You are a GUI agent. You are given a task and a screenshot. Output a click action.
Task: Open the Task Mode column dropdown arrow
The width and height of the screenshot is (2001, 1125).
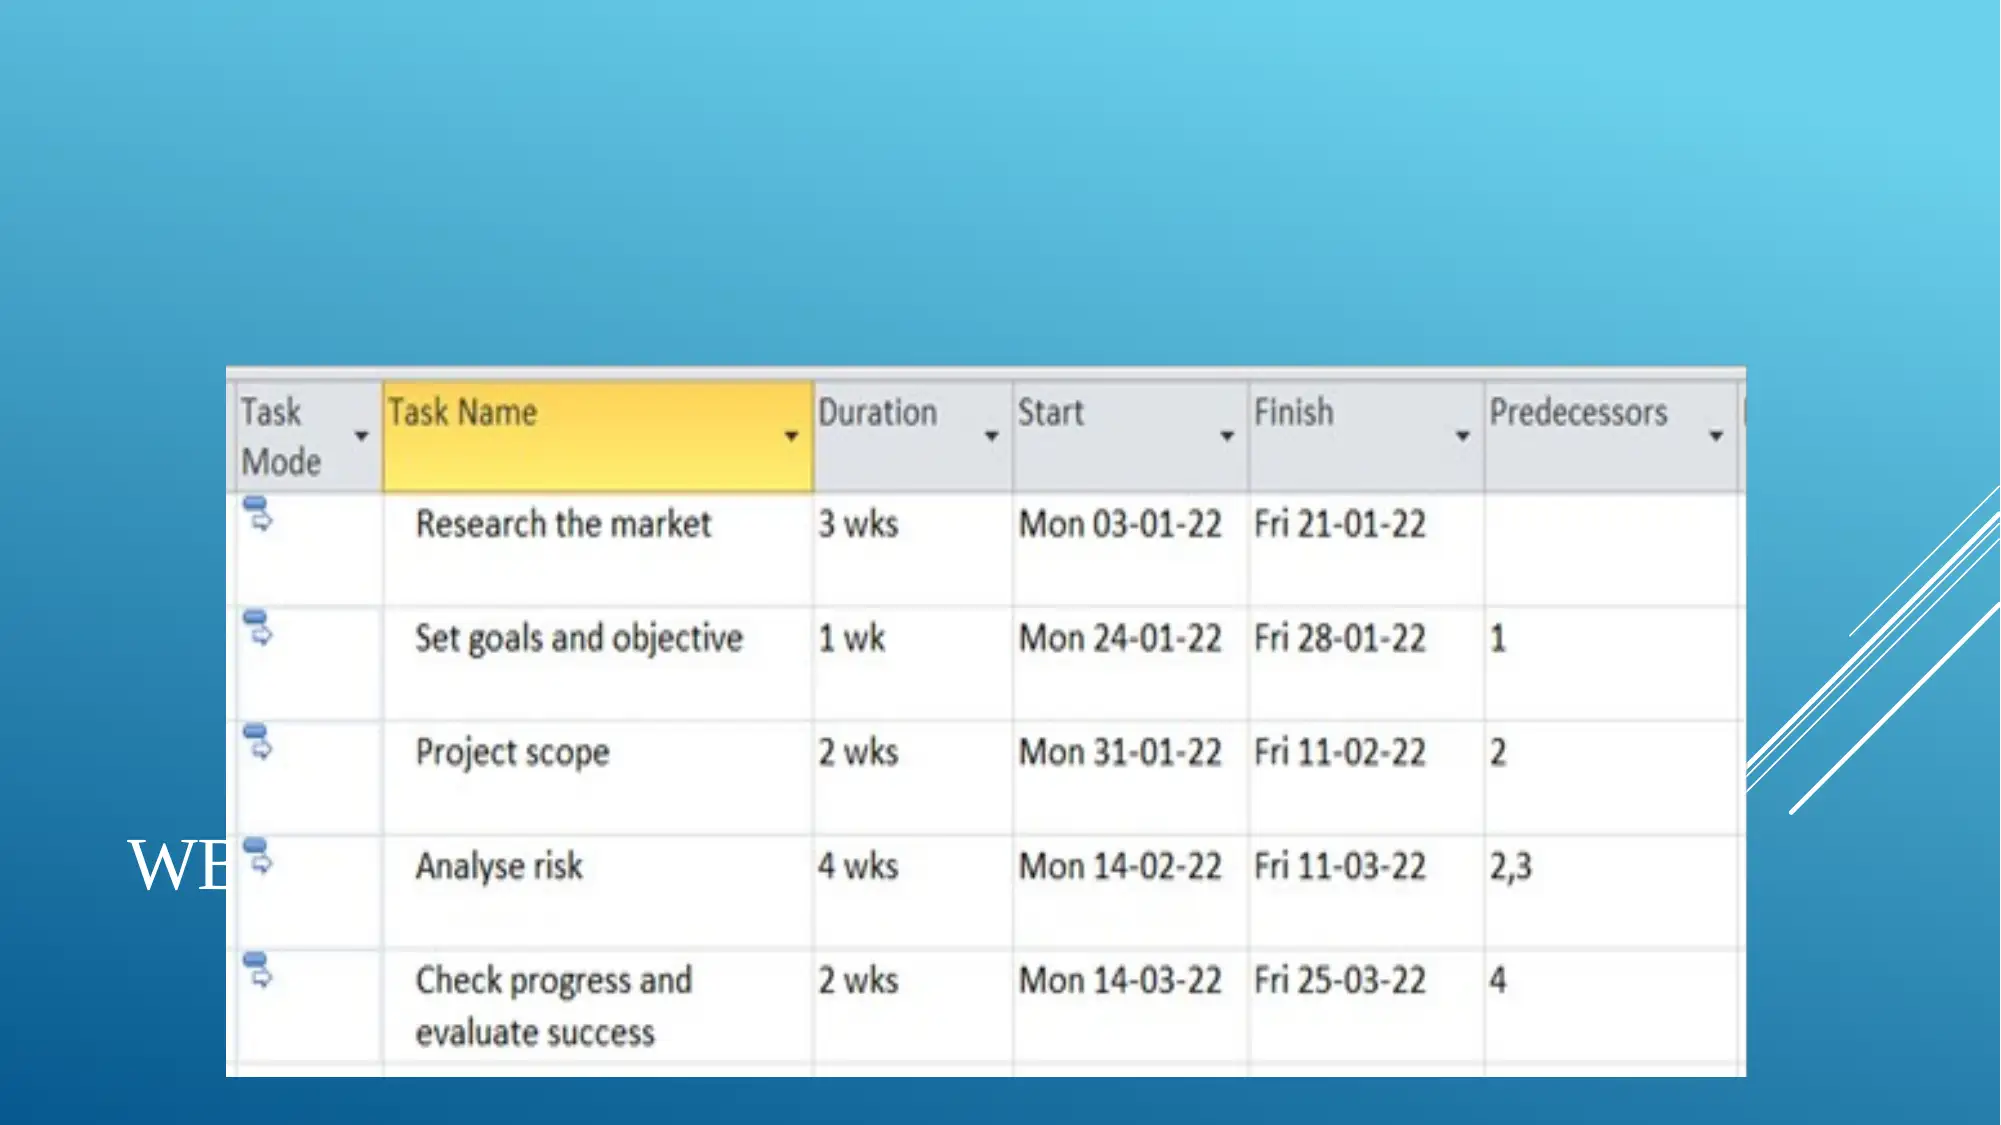tap(361, 436)
